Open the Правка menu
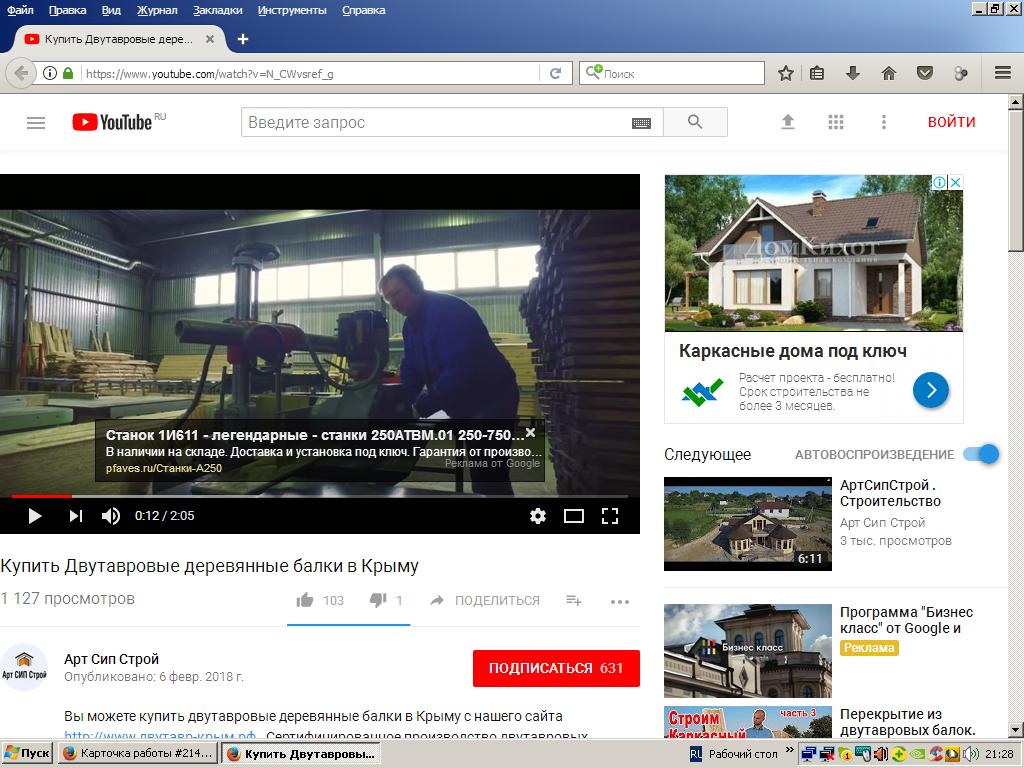This screenshot has width=1024, height=768. (67, 10)
